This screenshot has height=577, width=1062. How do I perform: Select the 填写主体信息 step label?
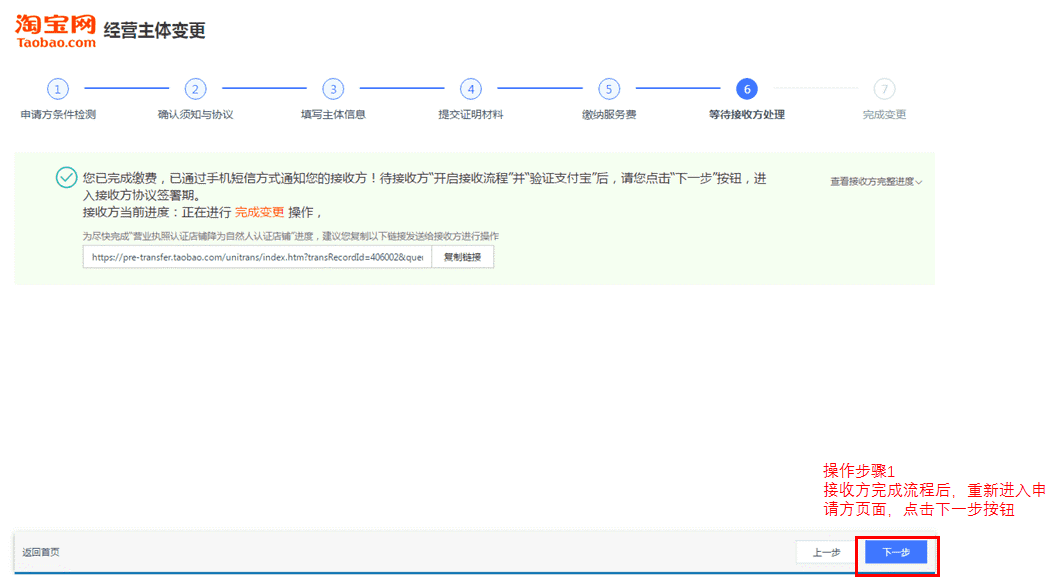click(333, 115)
